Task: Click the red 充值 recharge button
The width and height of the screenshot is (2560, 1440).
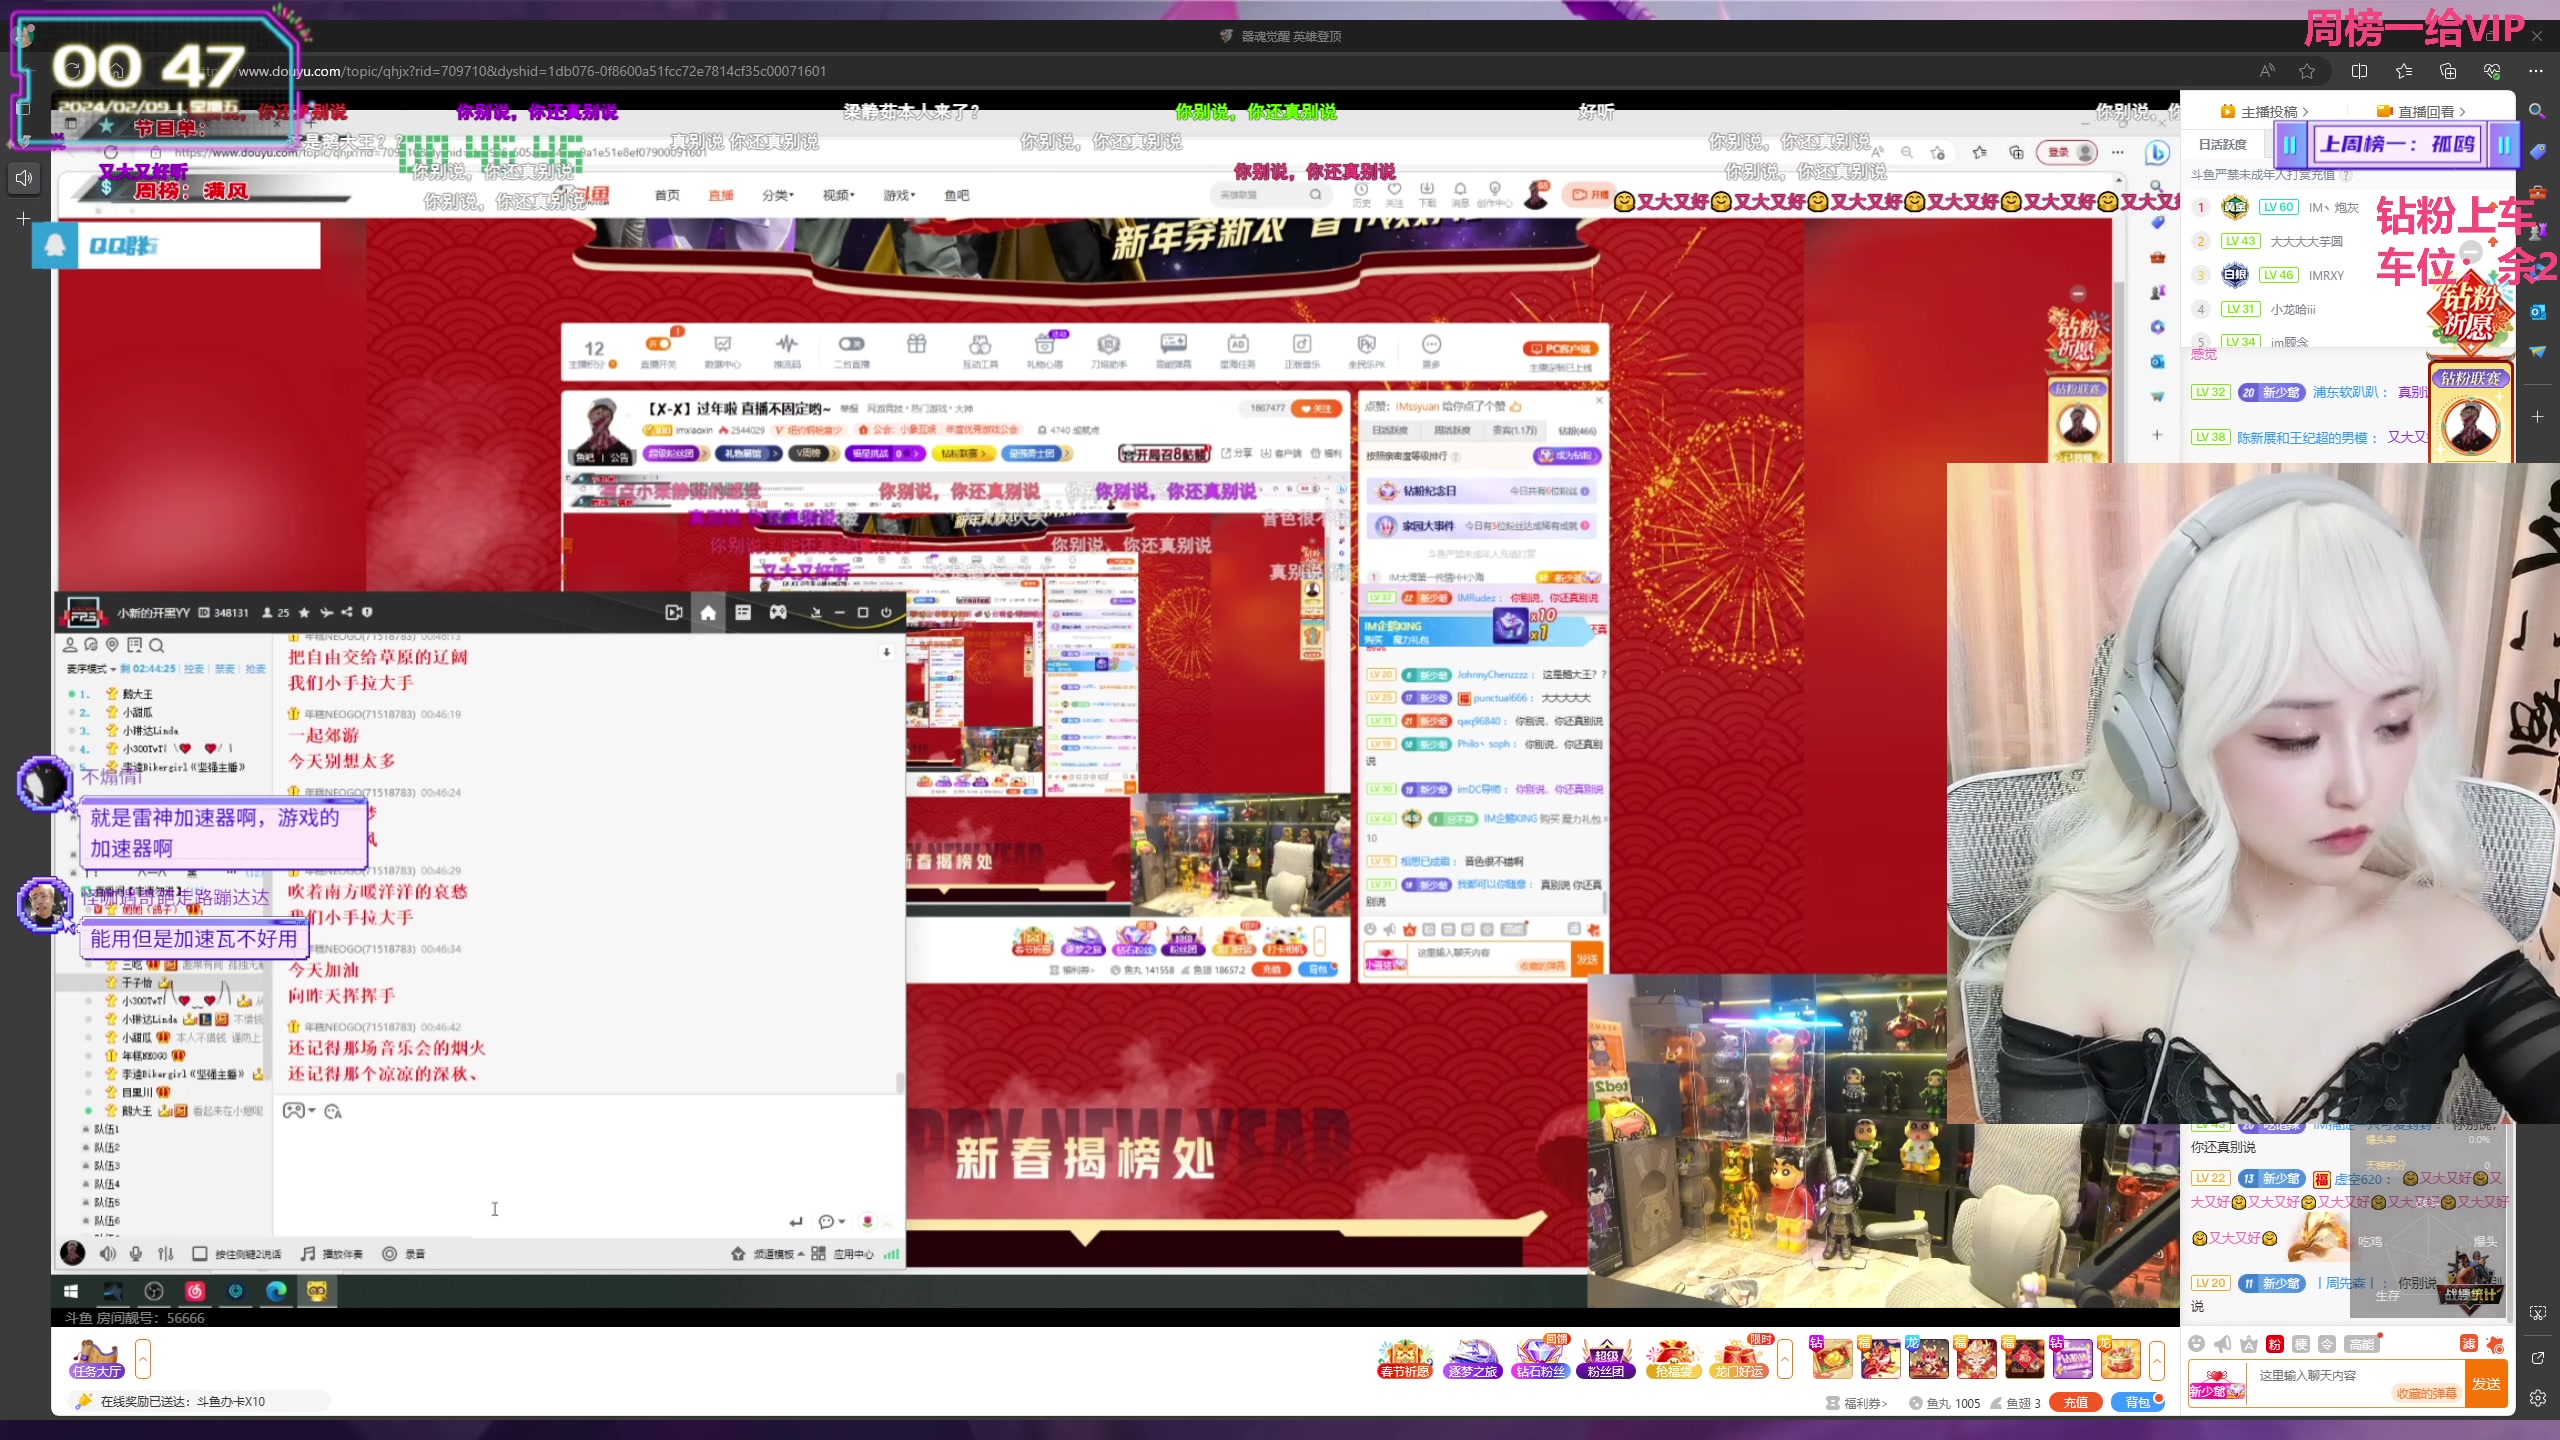Action: [2075, 1402]
